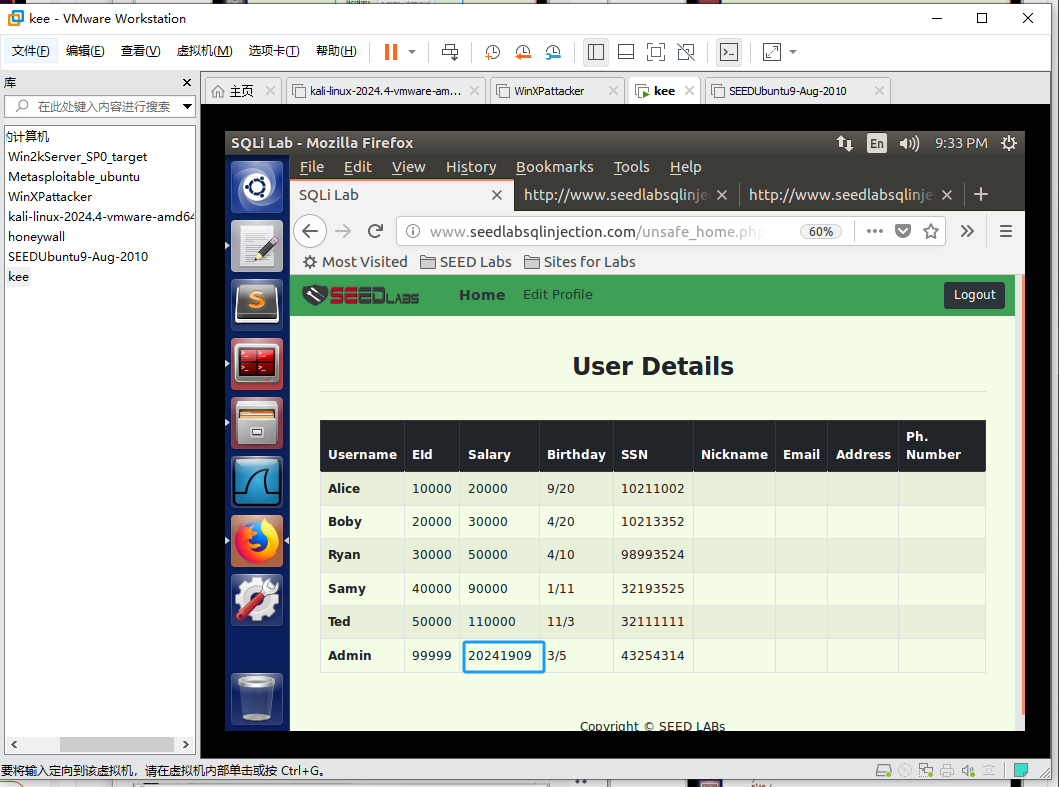Open page actions three-dot menu
The height and width of the screenshot is (787, 1059).
pyautogui.click(x=875, y=232)
